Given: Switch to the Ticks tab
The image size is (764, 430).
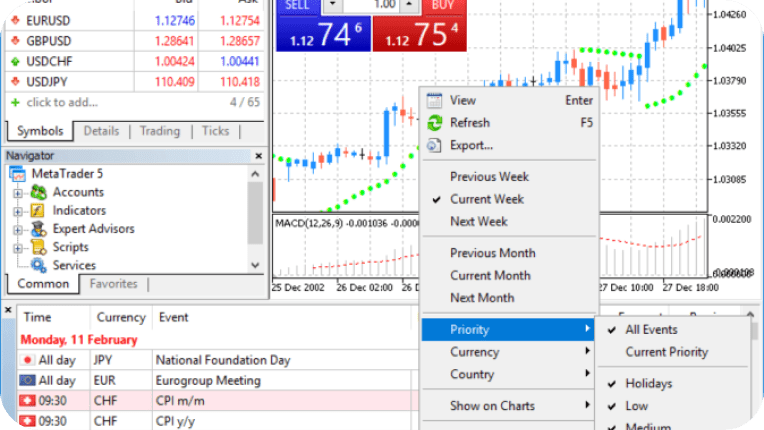Looking at the screenshot, I should [x=215, y=131].
